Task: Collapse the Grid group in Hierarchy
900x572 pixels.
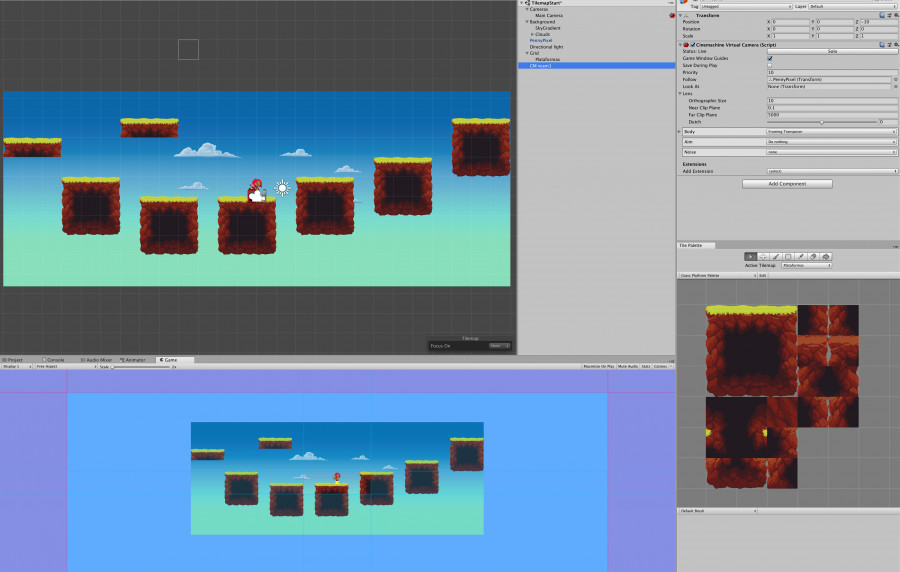Action: 527,53
